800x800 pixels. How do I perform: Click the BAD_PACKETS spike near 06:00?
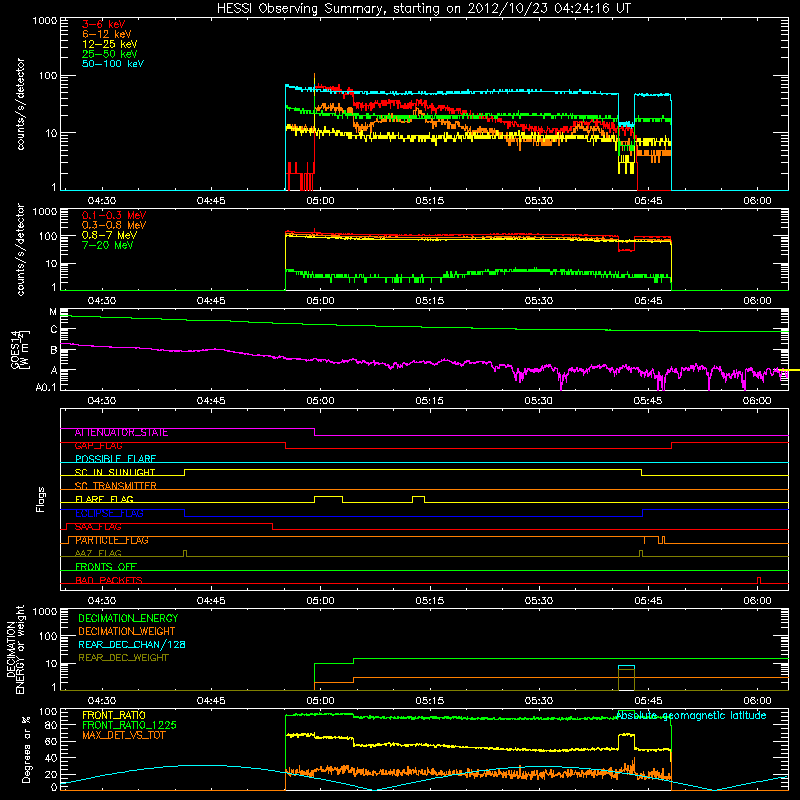[759, 580]
